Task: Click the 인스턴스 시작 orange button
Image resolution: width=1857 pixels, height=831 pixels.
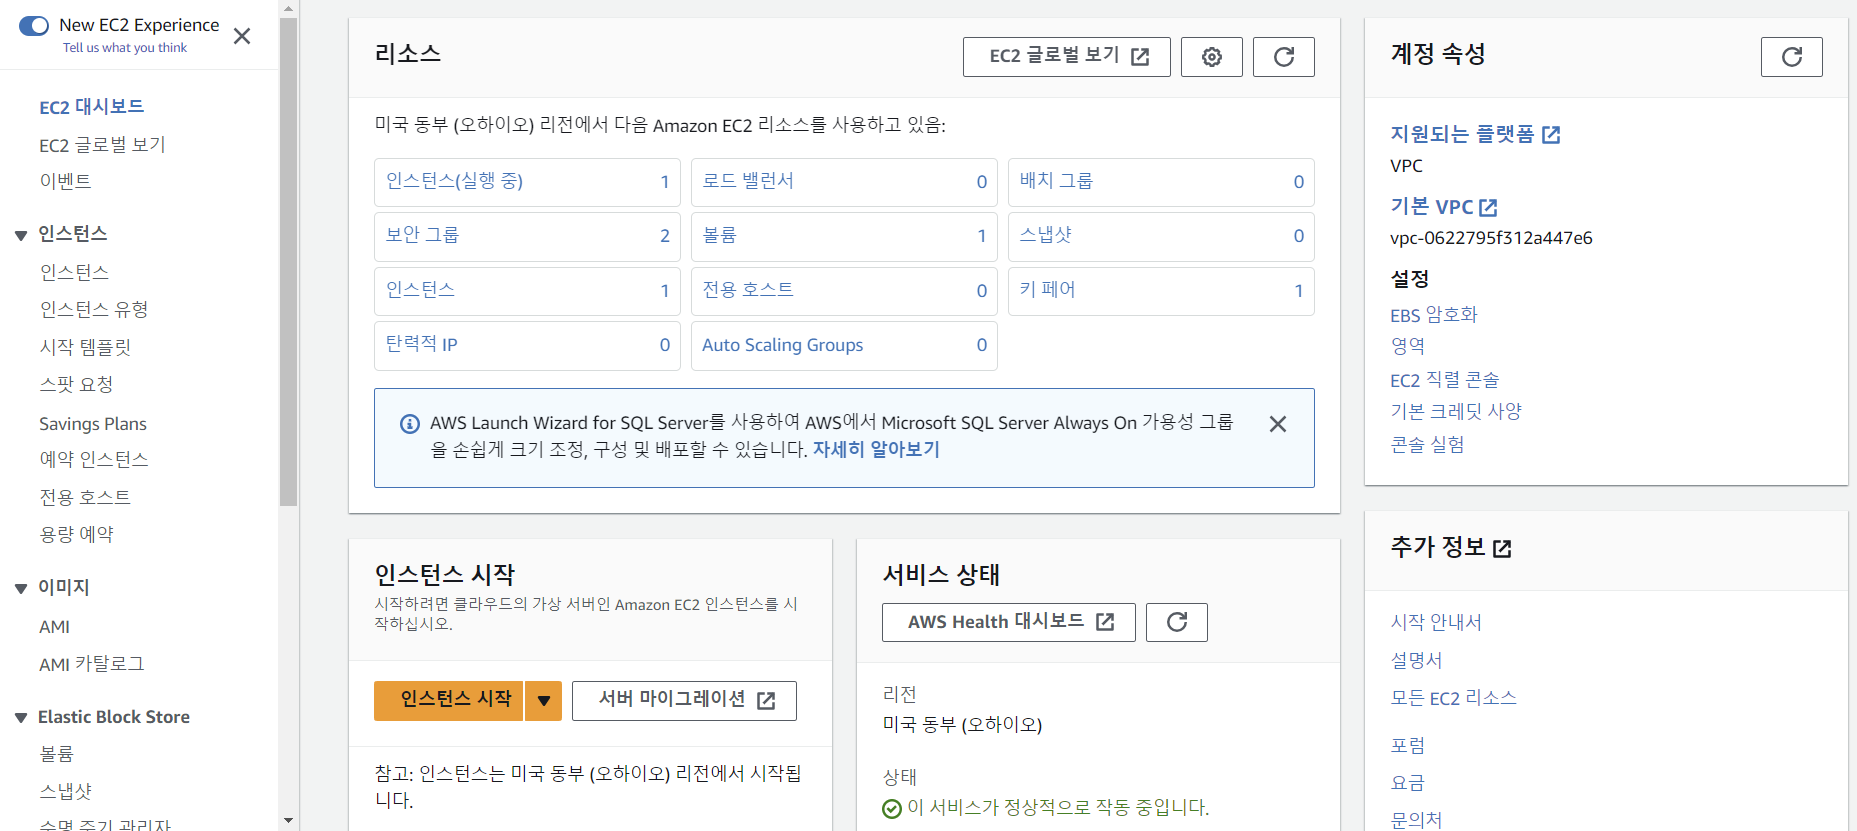Action: (x=448, y=701)
